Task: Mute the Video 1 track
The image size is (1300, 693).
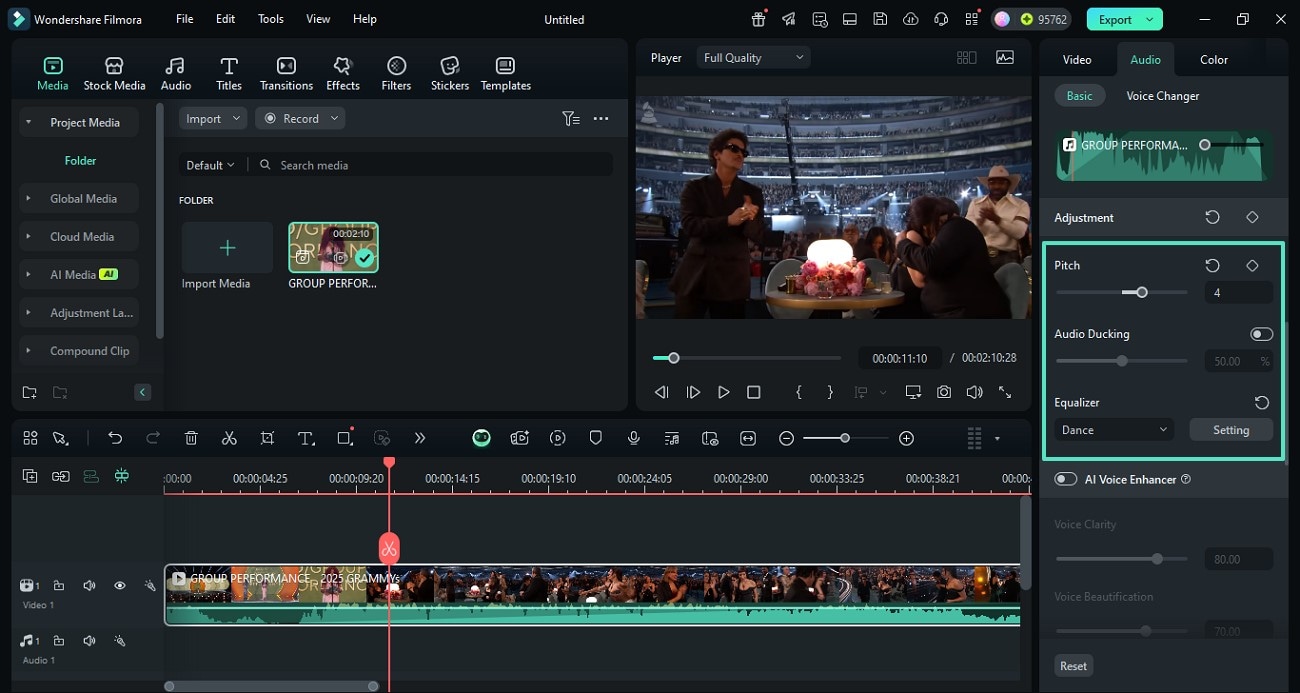Action: (89, 585)
